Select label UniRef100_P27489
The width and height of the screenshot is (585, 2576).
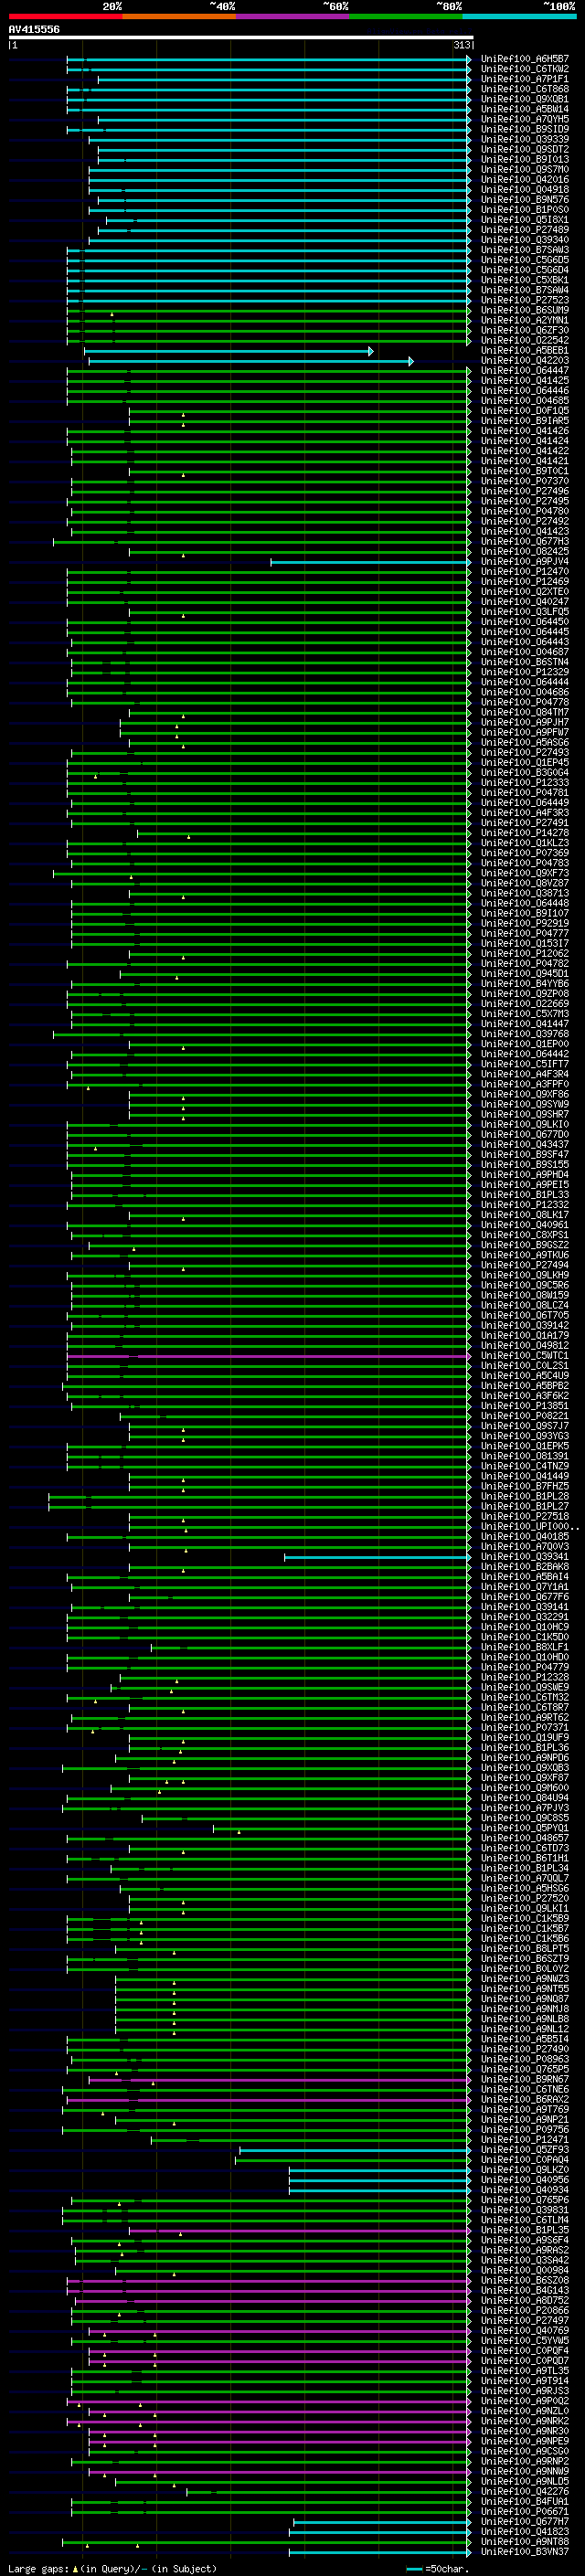(x=524, y=229)
